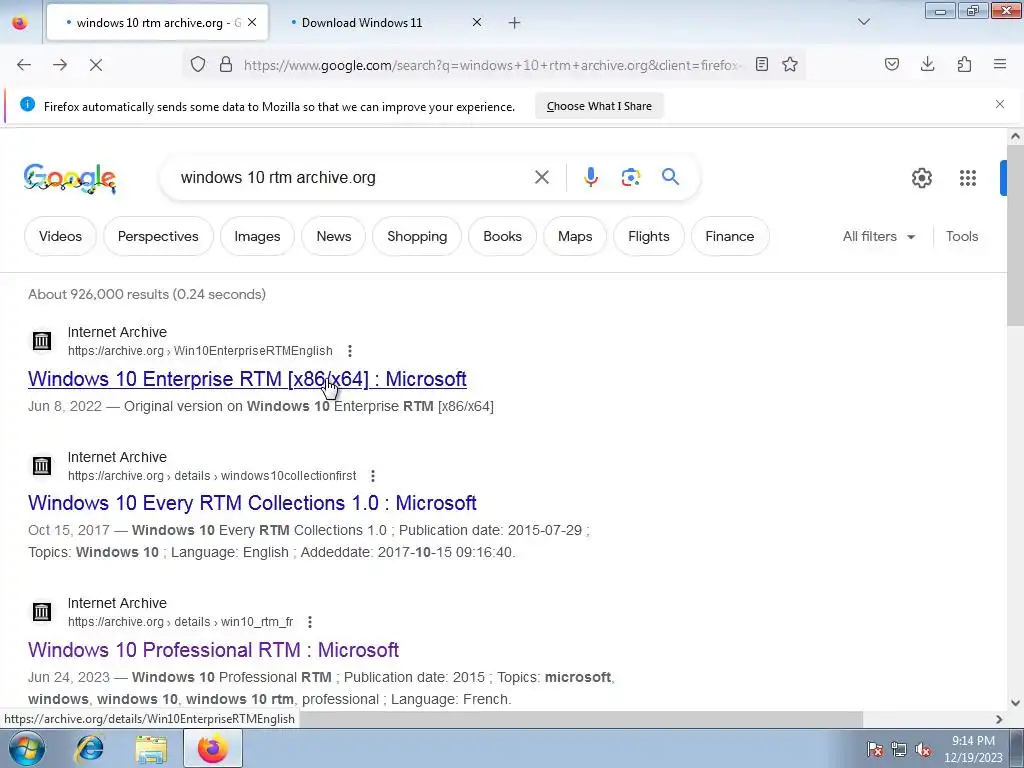
Task: Open the Google apps grid
Action: point(968,178)
